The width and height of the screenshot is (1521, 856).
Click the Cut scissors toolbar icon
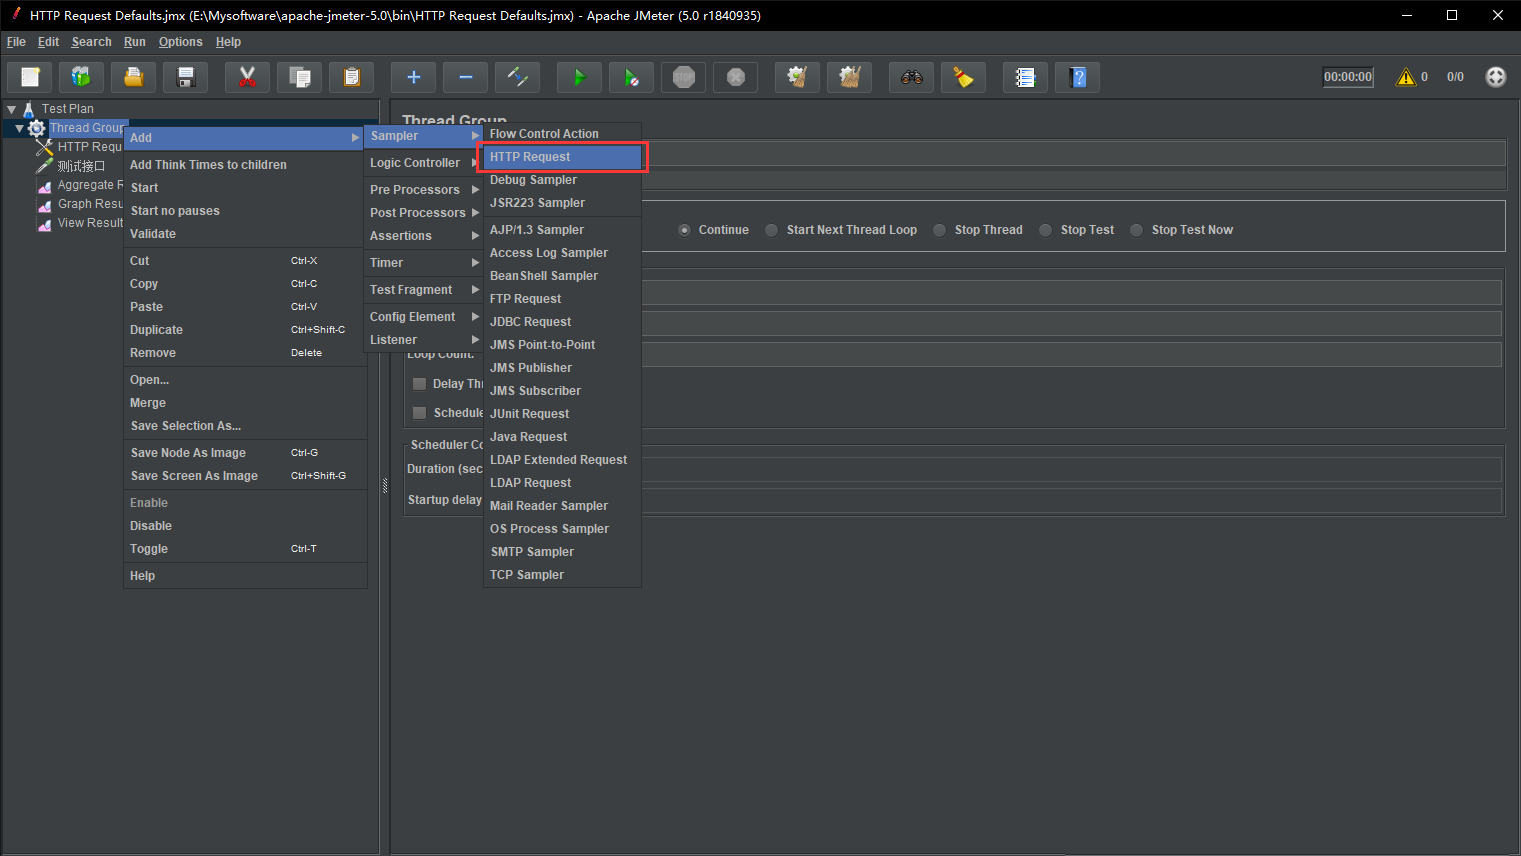247,77
